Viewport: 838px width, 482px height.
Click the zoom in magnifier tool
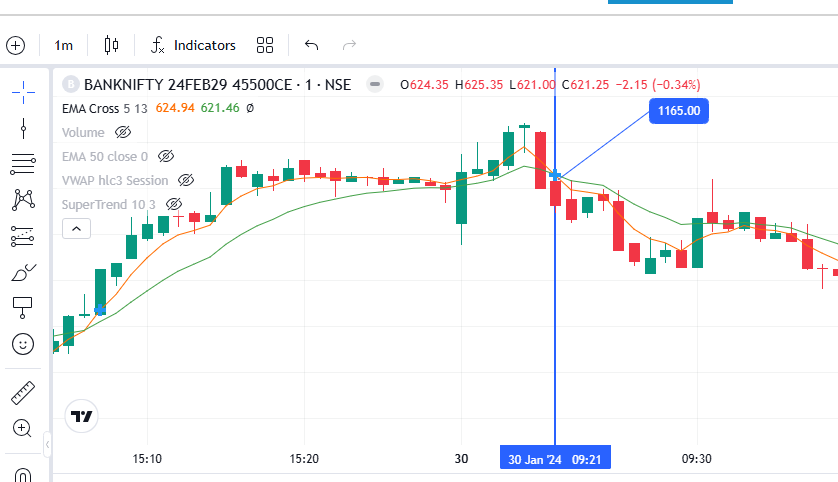coord(23,428)
